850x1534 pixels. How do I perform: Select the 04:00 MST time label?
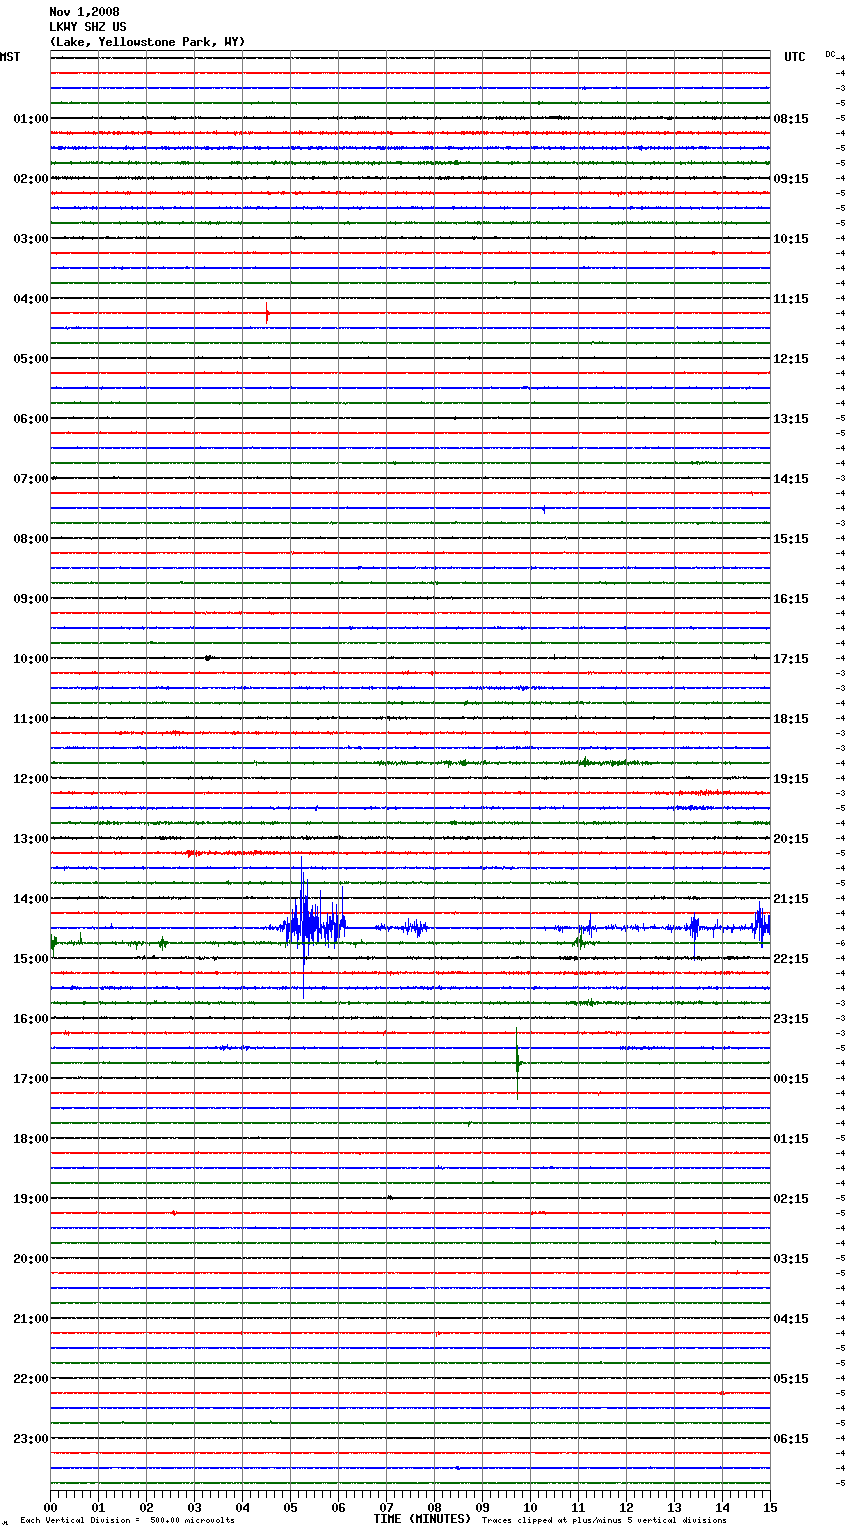click(x=31, y=299)
